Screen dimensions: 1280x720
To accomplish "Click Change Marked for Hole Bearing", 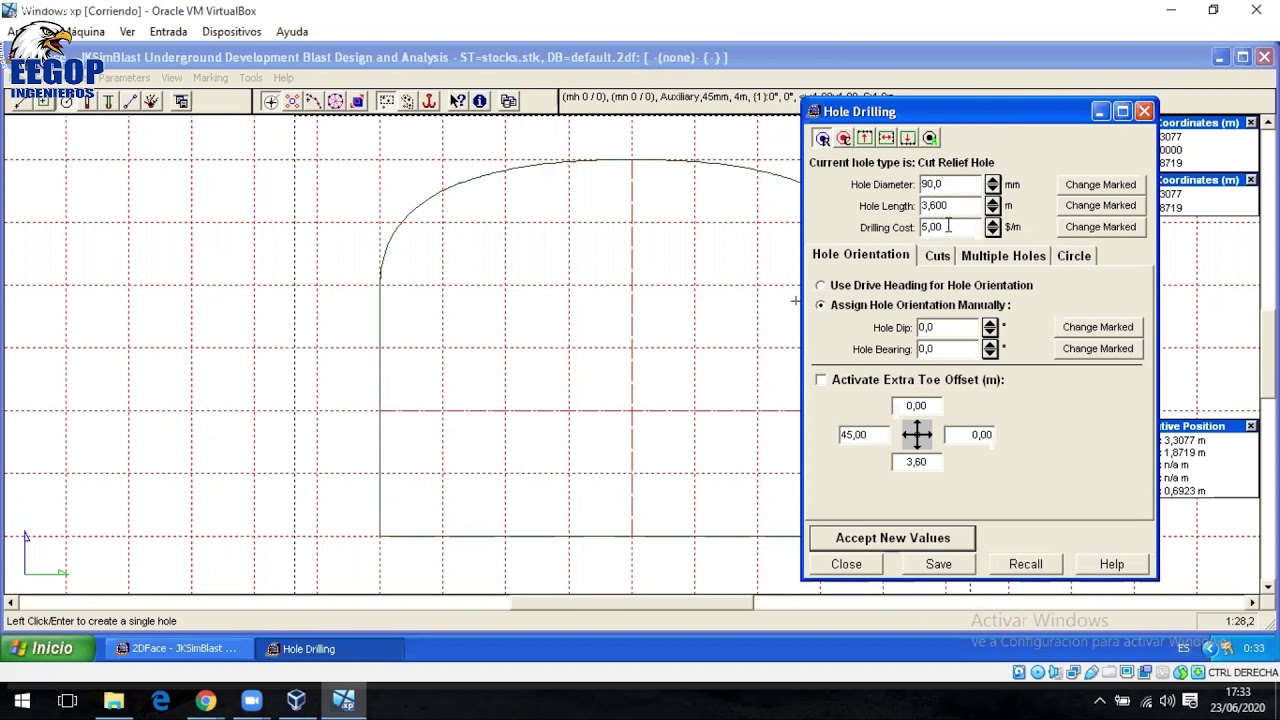I will click(x=1098, y=349).
